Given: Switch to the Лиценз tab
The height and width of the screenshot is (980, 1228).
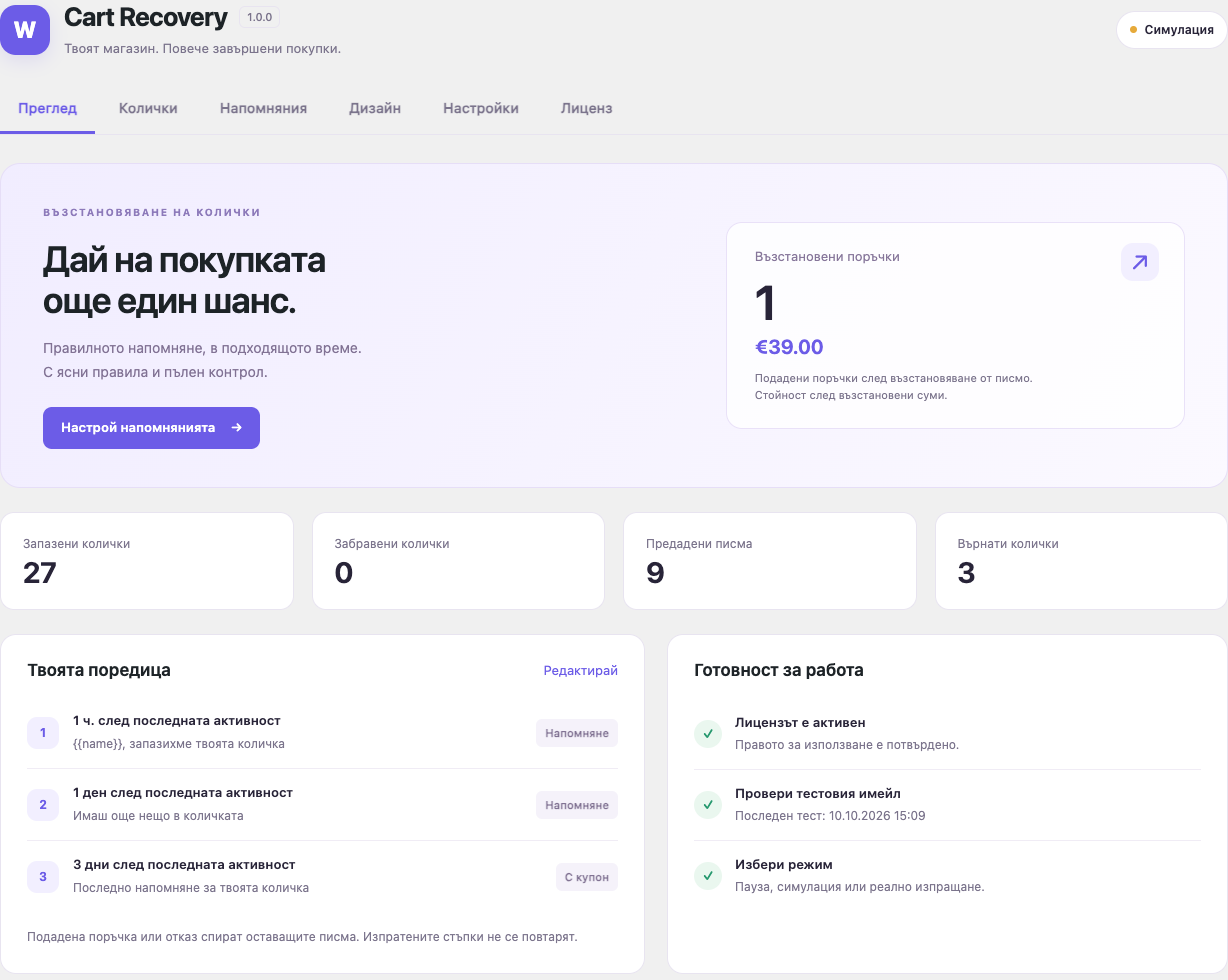Looking at the screenshot, I should (586, 108).
